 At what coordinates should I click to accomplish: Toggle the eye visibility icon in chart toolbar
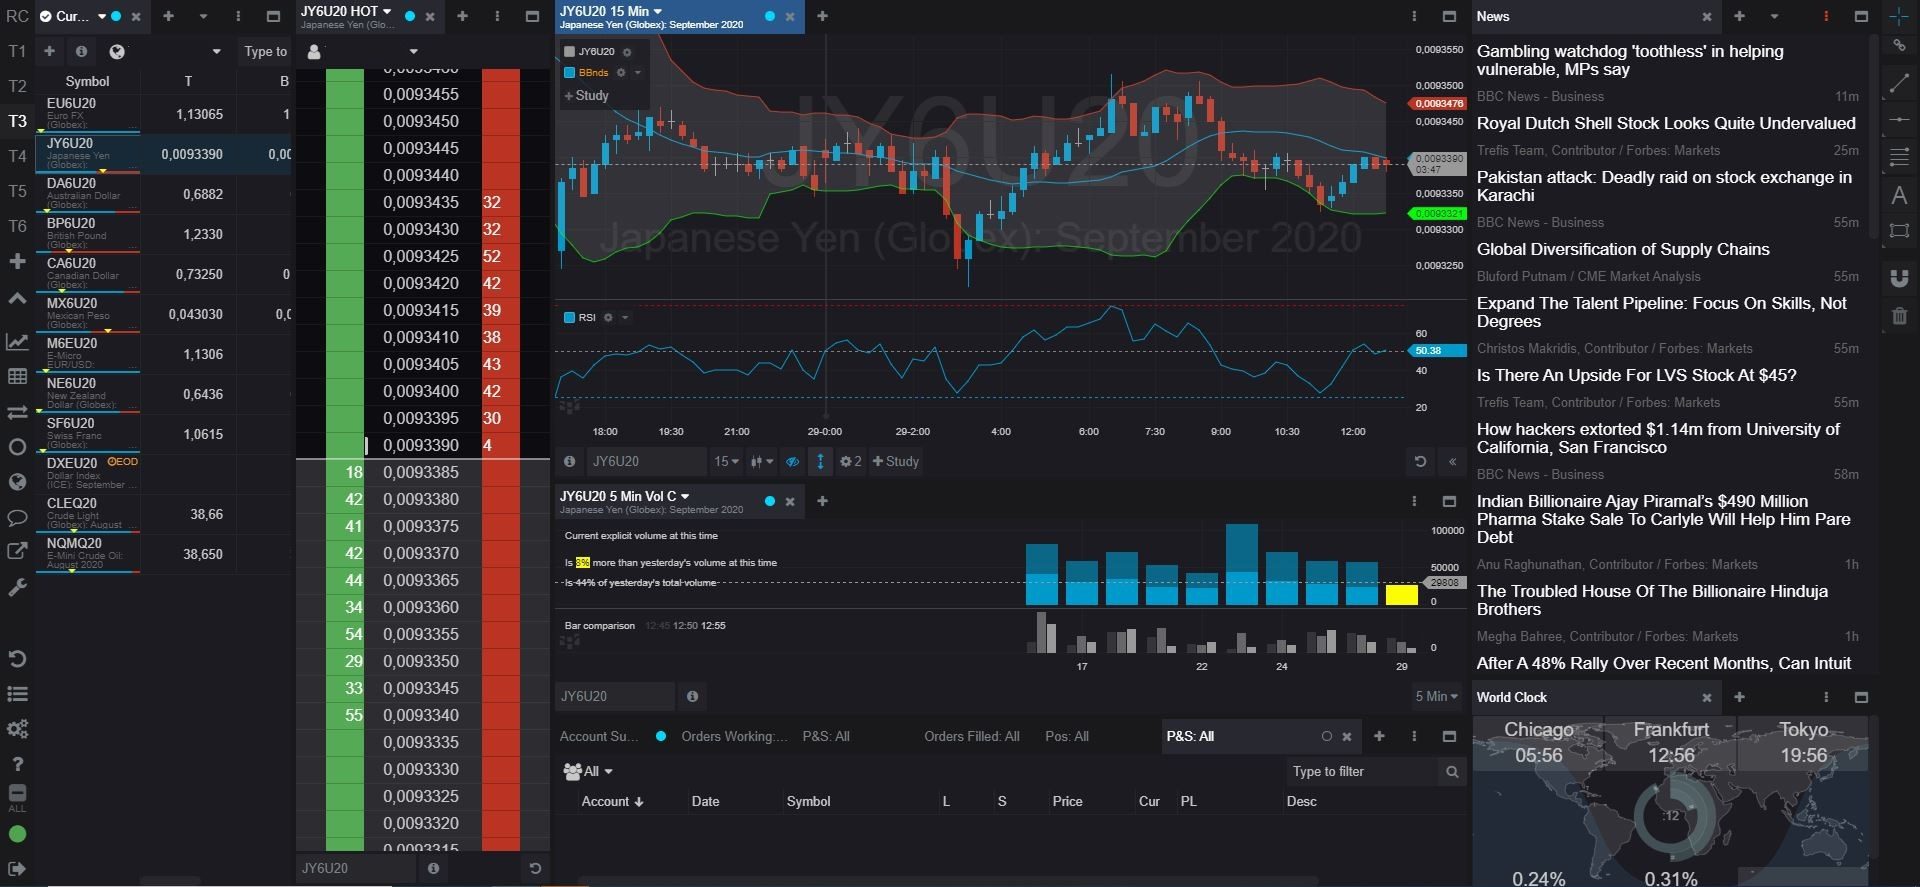[792, 462]
